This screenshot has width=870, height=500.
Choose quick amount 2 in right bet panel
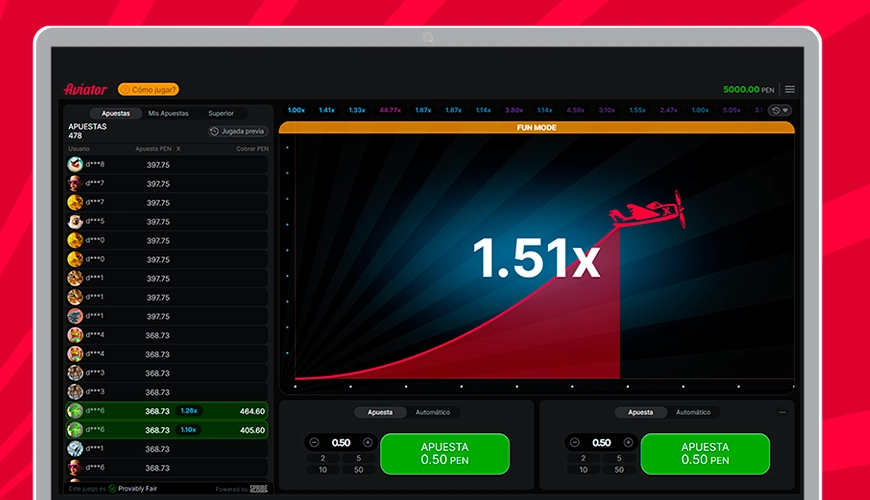point(583,458)
